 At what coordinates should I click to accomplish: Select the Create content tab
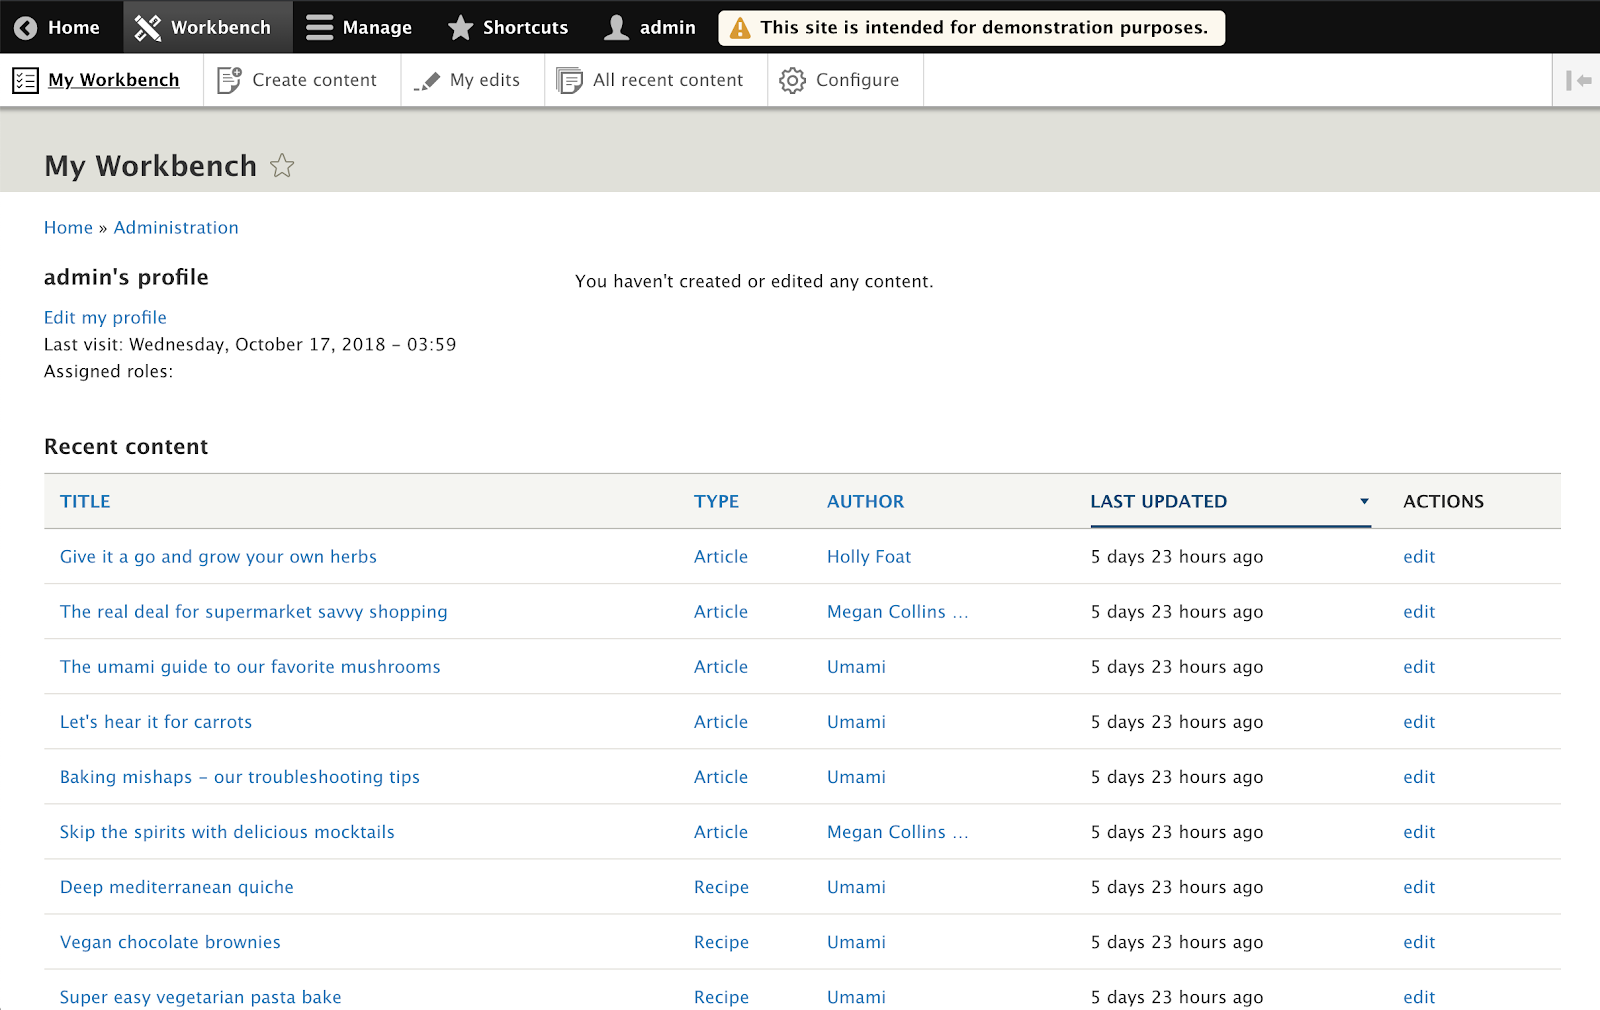point(302,80)
